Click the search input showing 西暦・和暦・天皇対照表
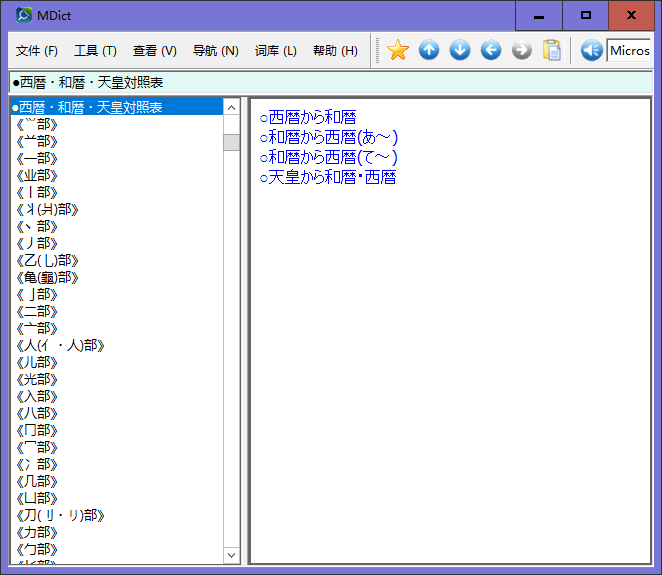This screenshot has width=662, height=575. (330, 82)
